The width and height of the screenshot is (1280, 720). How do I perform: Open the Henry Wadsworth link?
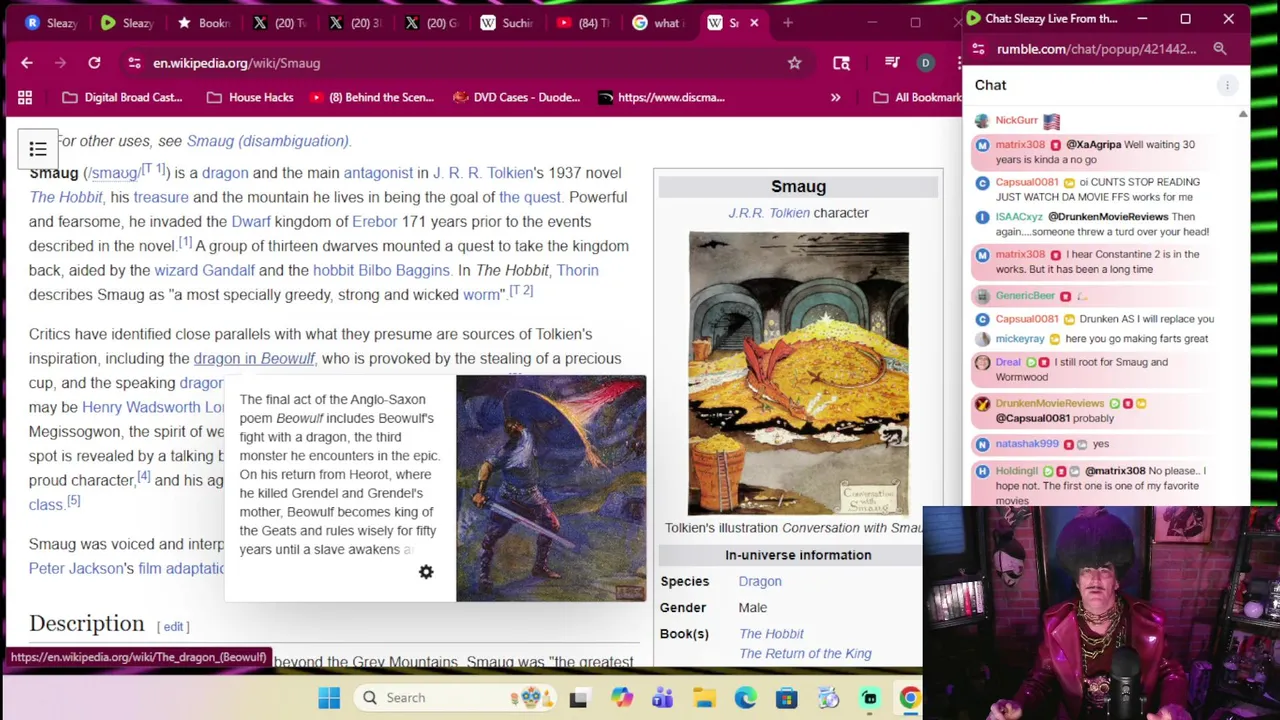pos(153,407)
